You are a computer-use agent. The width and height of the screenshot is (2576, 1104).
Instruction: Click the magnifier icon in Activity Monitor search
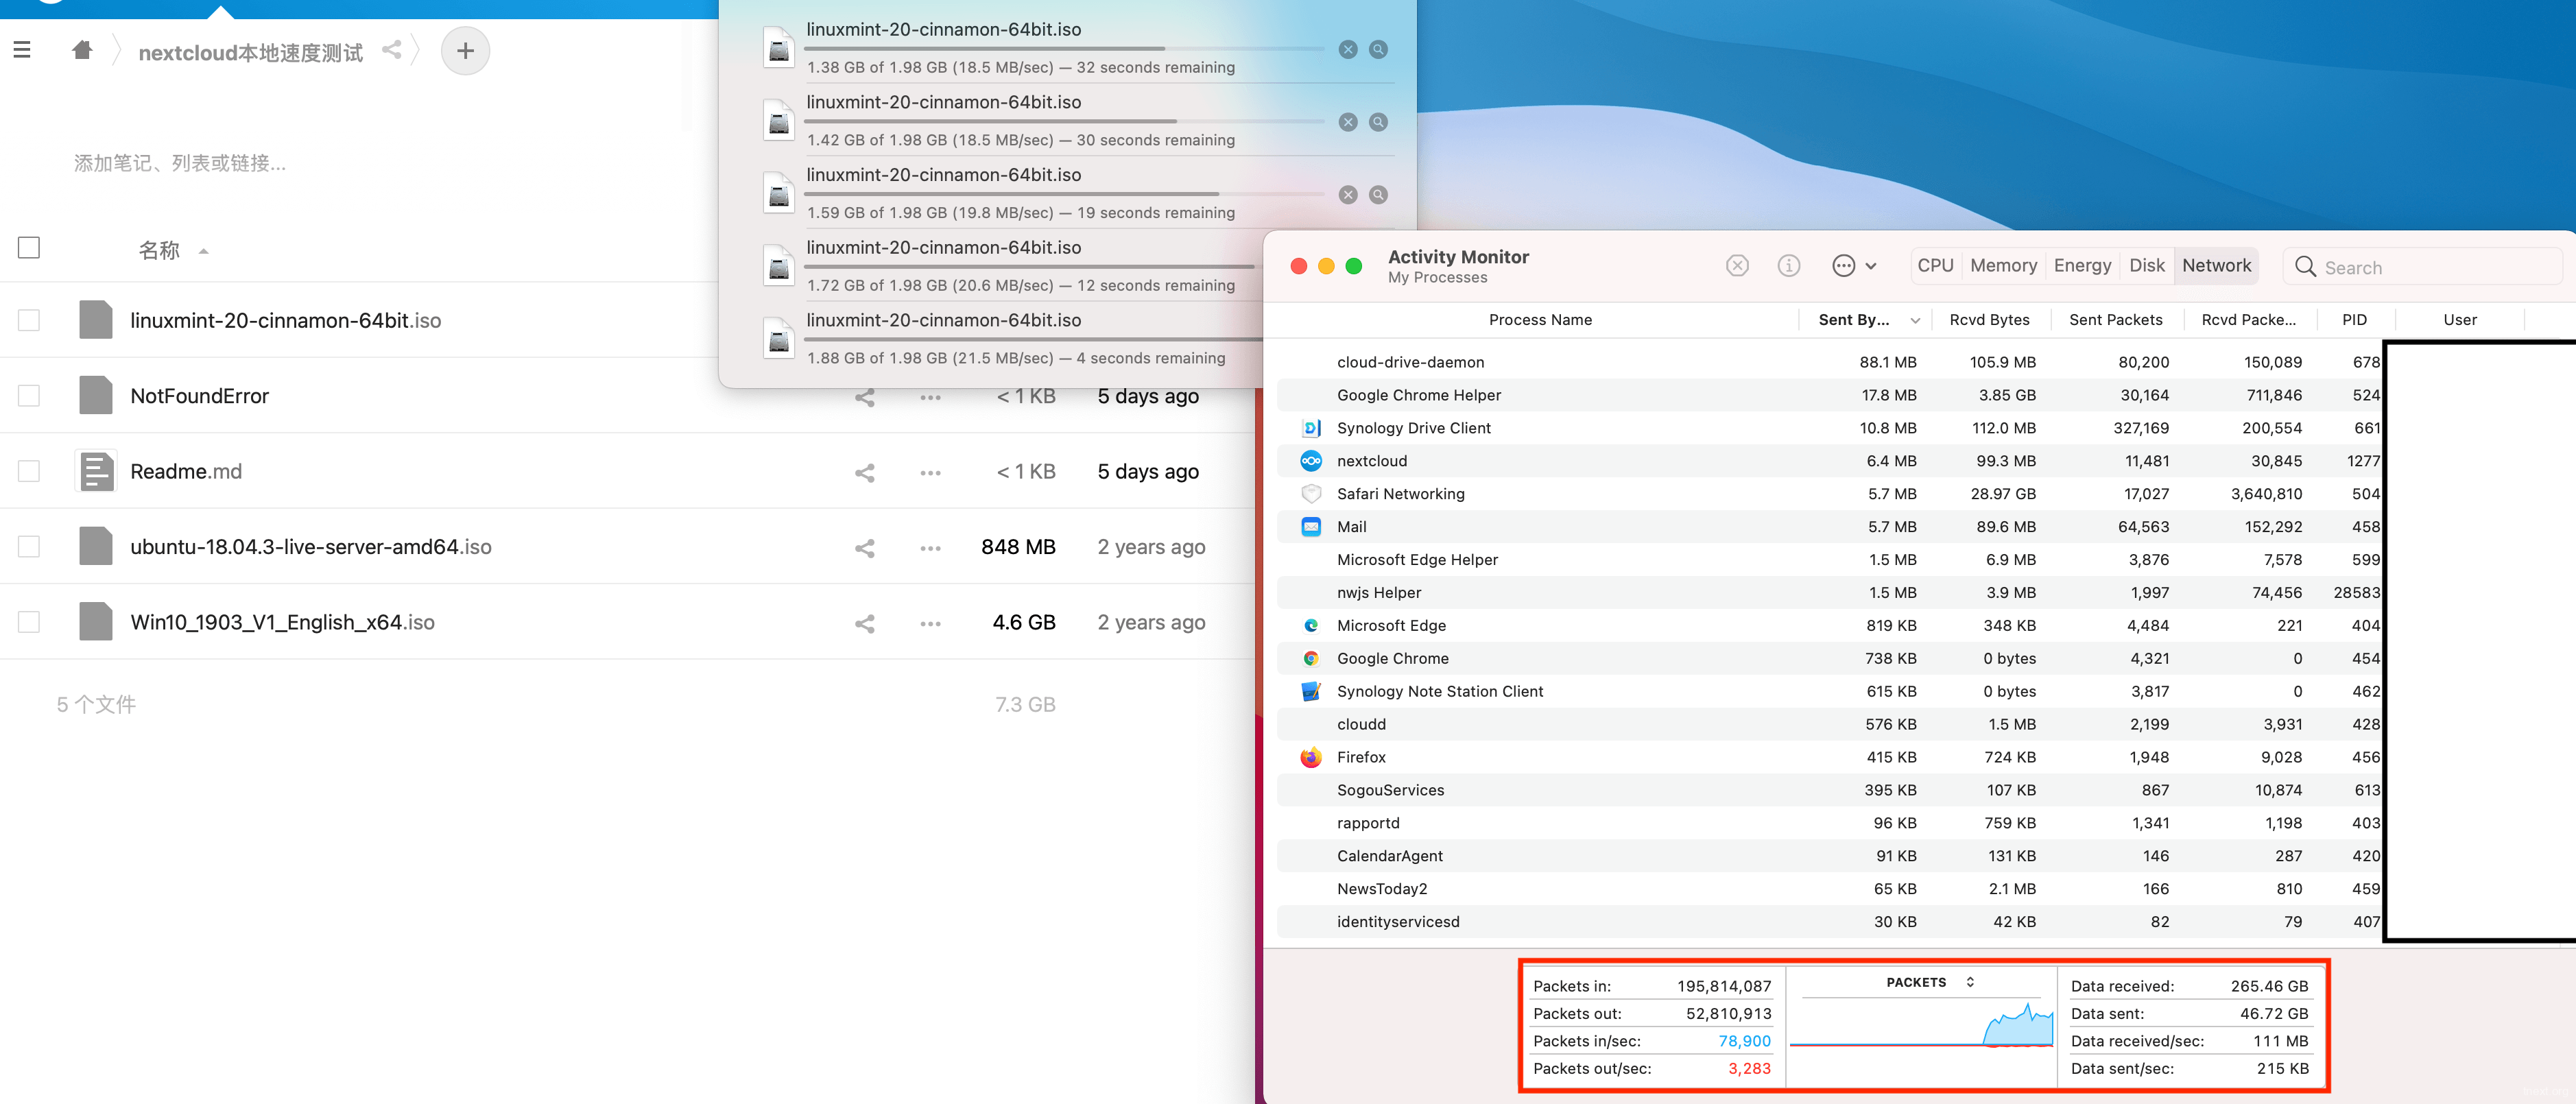[2305, 266]
